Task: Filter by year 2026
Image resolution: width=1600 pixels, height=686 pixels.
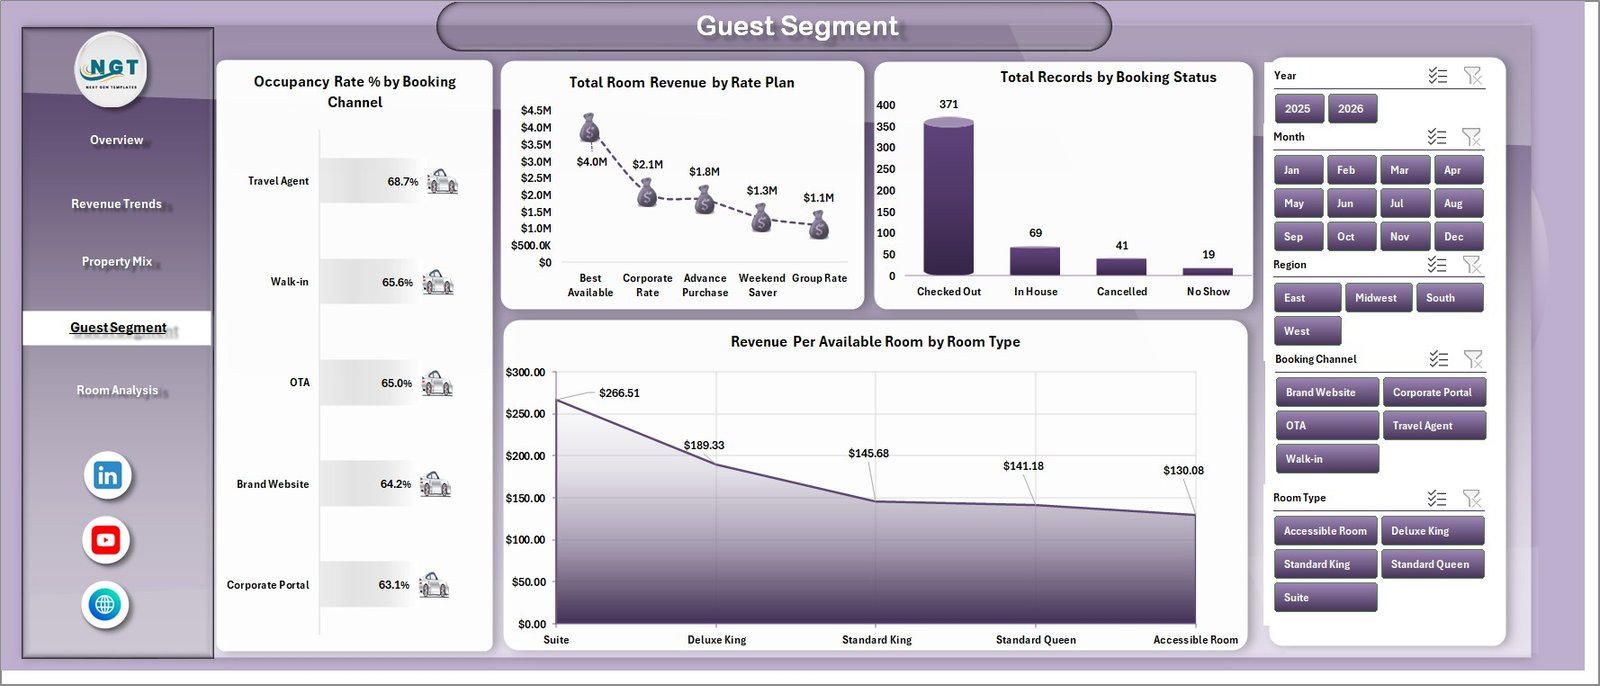Action: [1352, 109]
